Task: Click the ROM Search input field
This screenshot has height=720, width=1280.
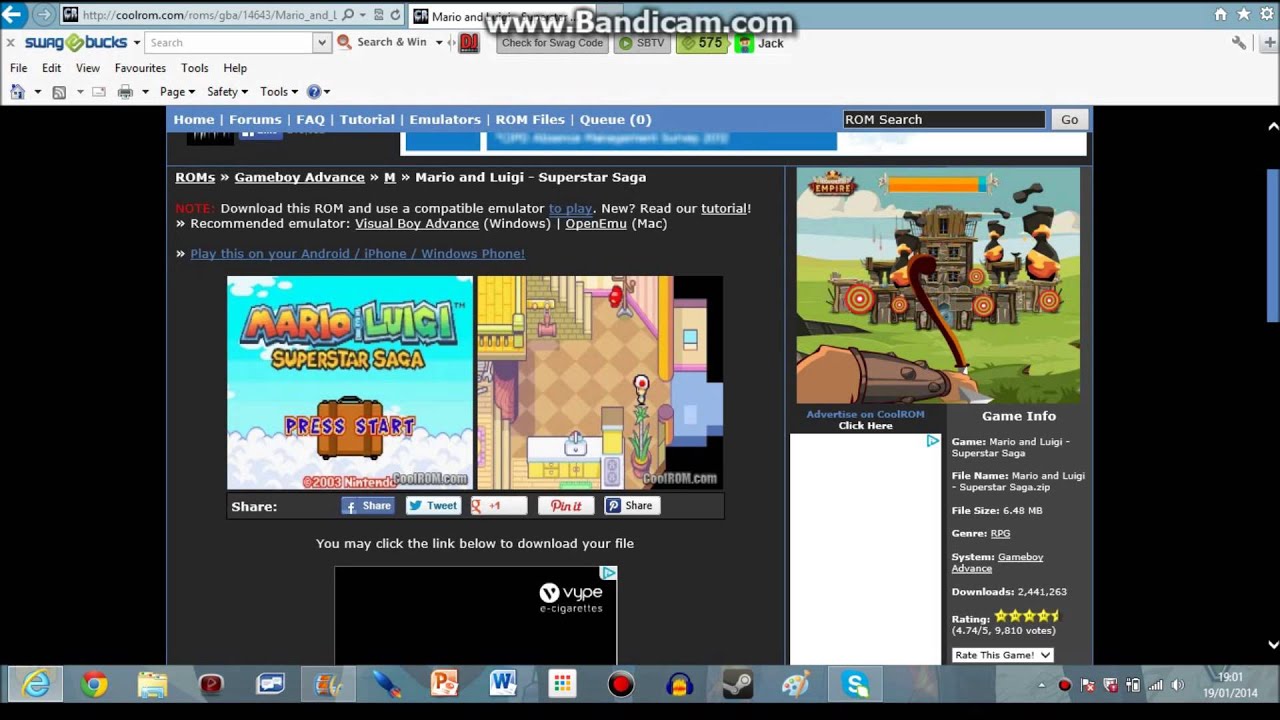Action: tap(944, 119)
